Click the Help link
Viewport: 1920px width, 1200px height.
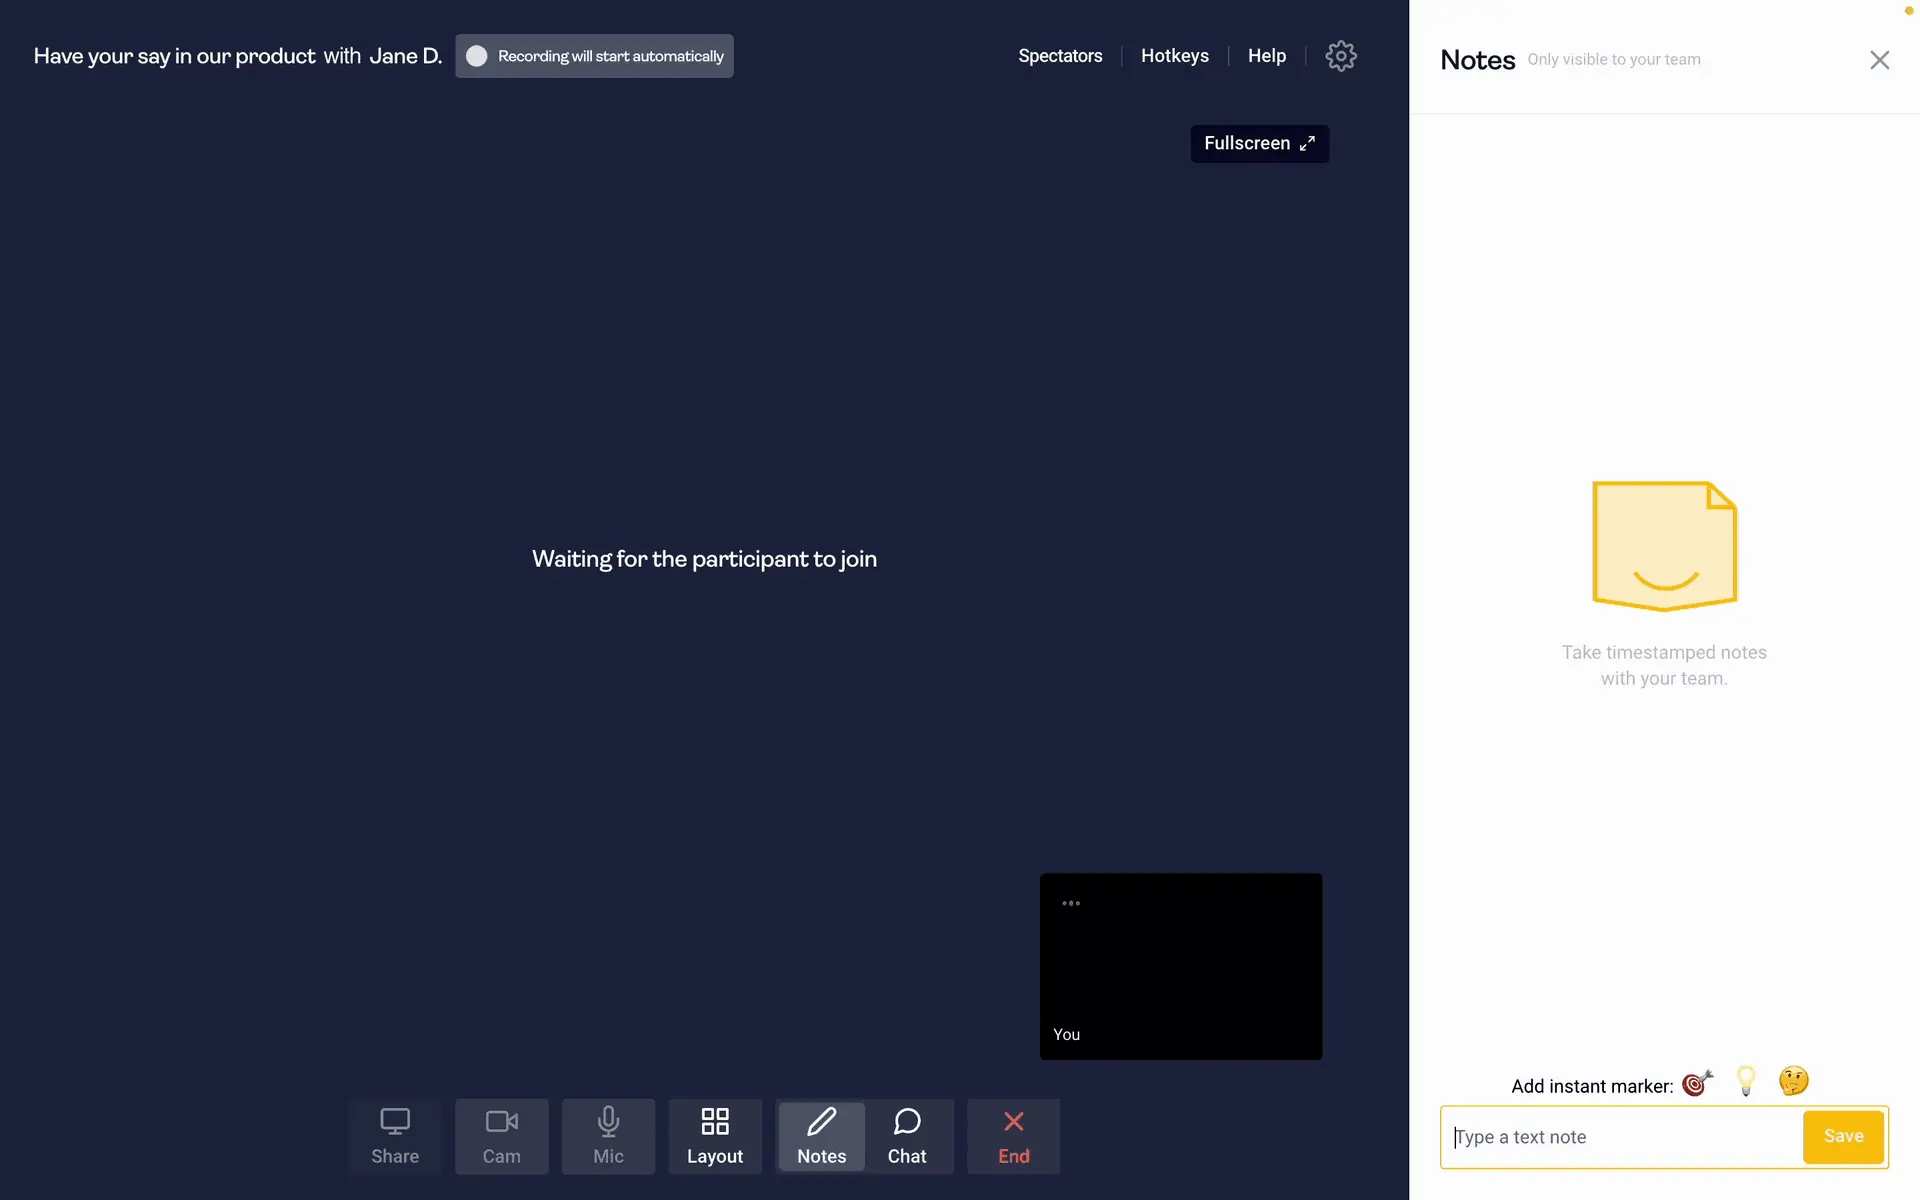tap(1266, 56)
